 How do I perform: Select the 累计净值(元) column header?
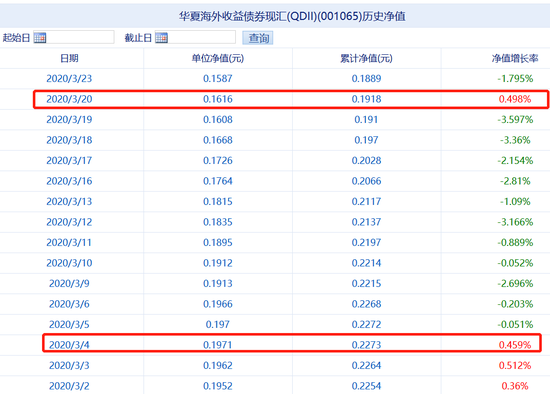click(366, 58)
